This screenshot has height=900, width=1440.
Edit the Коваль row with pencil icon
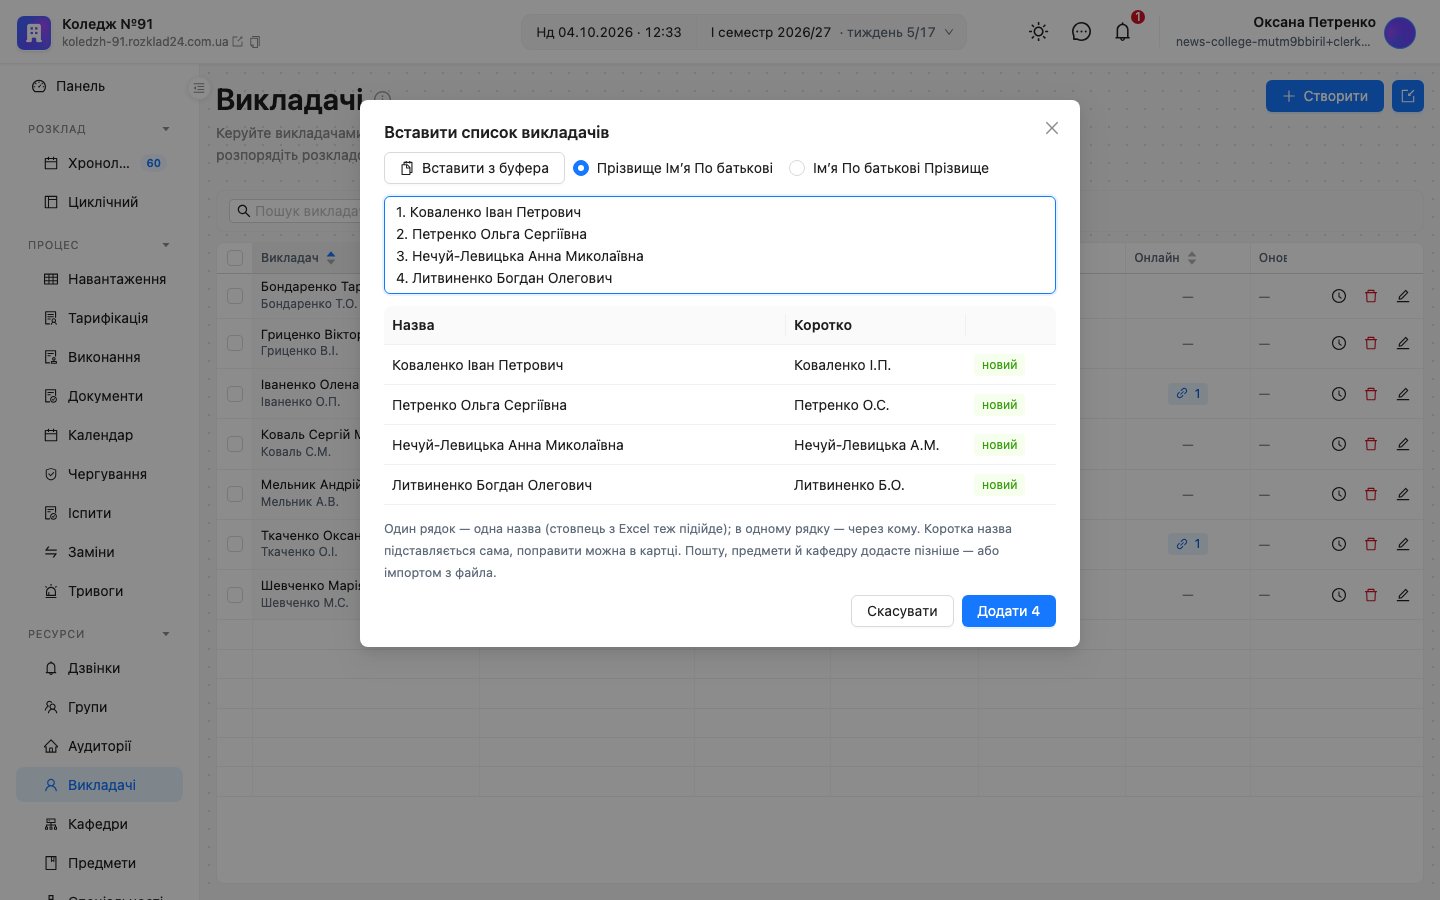[1403, 444]
